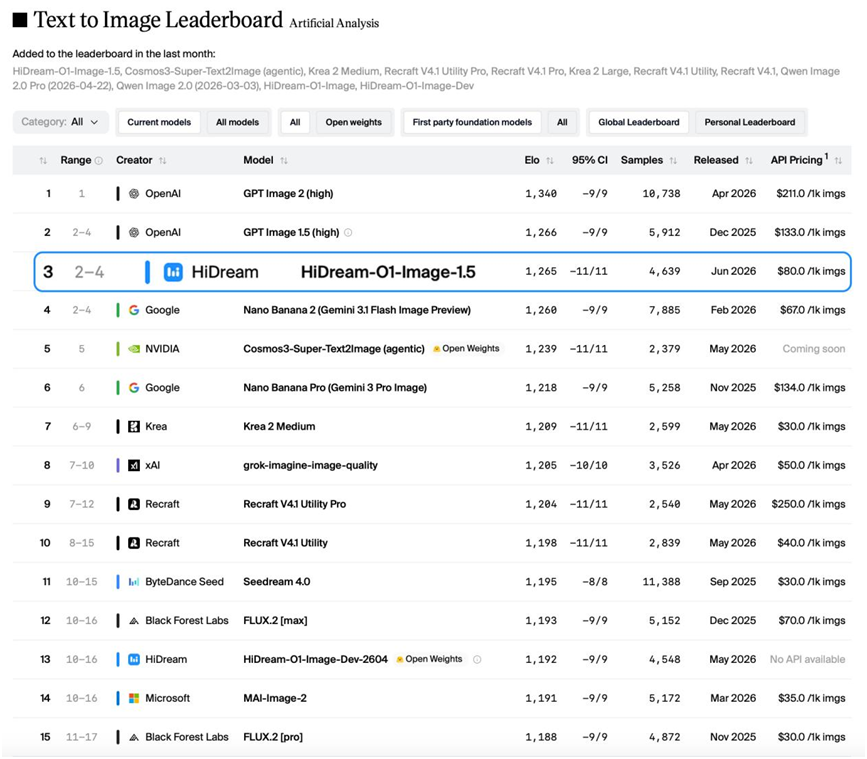Click info icon beside GPT Image 1.5 (high)
The width and height of the screenshot is (867, 759).
tap(348, 233)
